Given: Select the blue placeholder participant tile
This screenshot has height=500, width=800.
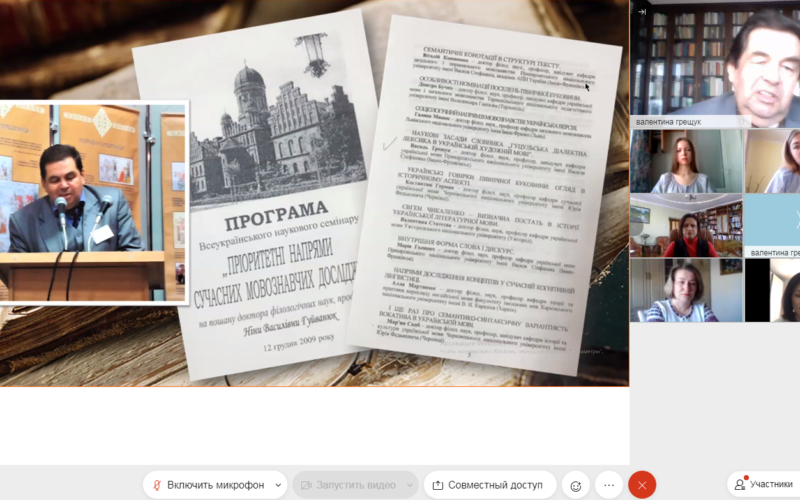Looking at the screenshot, I should tap(772, 225).
